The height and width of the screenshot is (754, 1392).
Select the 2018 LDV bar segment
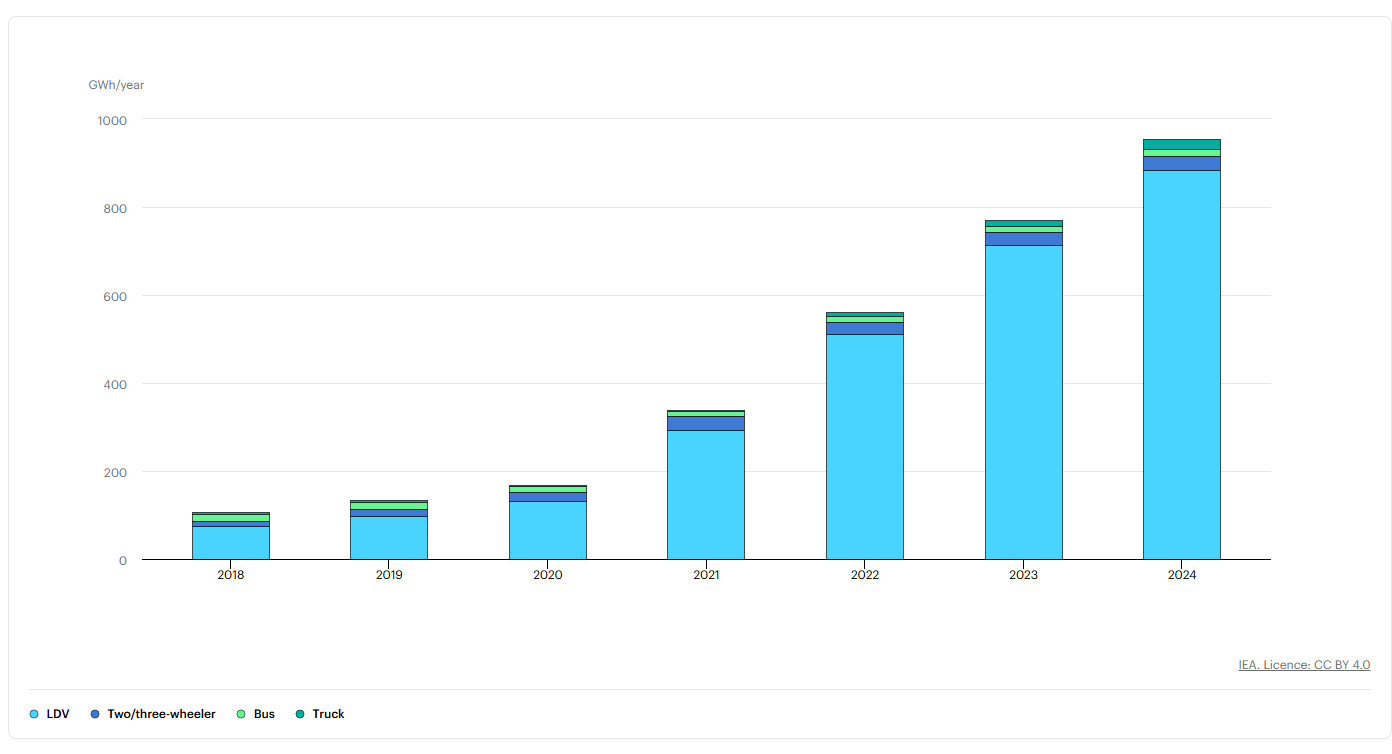[231, 543]
